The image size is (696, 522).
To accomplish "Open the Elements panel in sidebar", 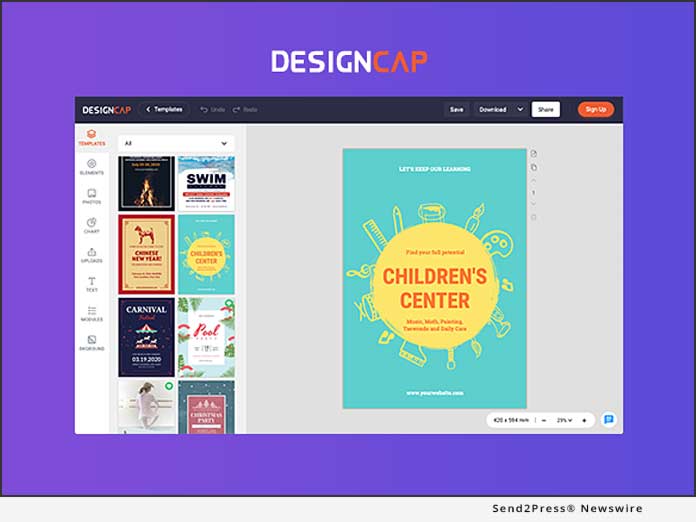I will (x=91, y=166).
